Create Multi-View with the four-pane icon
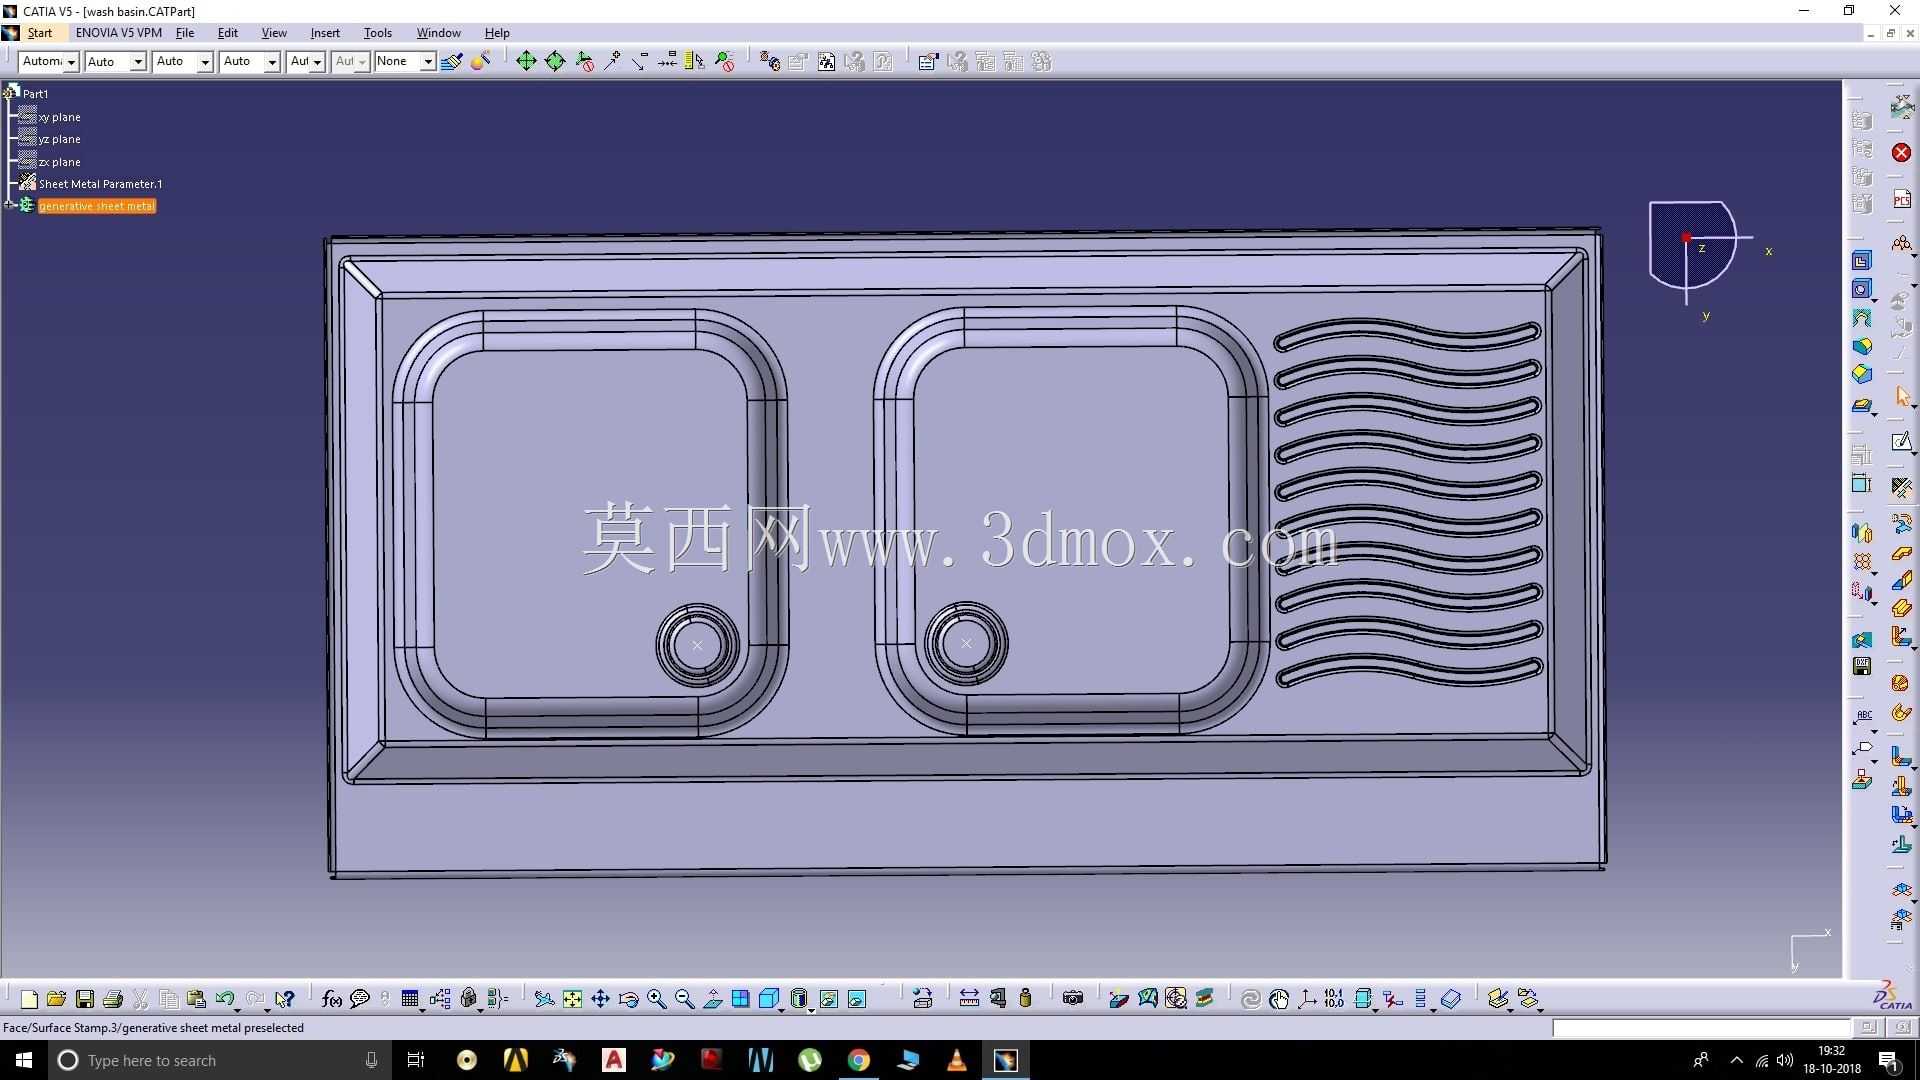The width and height of the screenshot is (1920, 1080). coord(740,998)
